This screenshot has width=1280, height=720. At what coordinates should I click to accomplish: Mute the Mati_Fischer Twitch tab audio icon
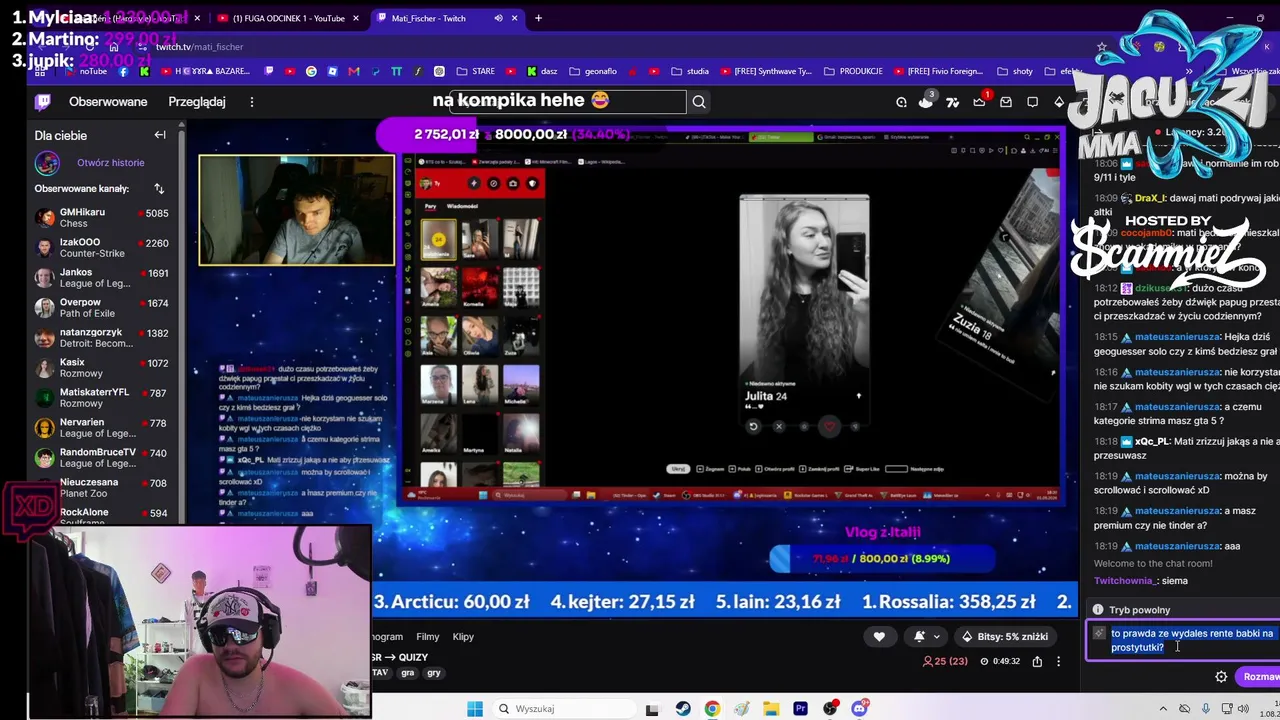[x=498, y=18]
